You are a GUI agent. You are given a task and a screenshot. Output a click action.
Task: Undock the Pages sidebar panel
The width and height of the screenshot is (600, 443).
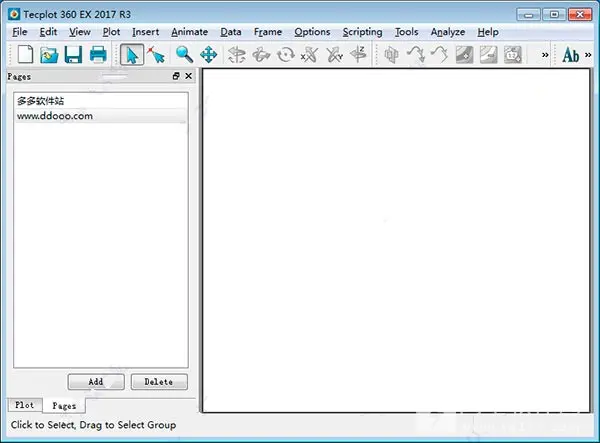(x=176, y=76)
